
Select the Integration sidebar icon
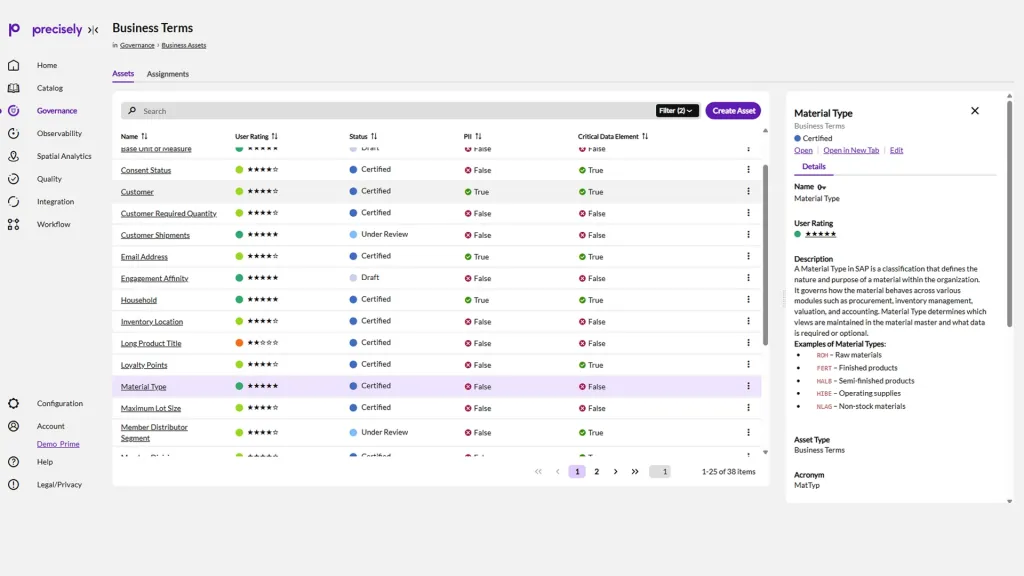[12, 201]
